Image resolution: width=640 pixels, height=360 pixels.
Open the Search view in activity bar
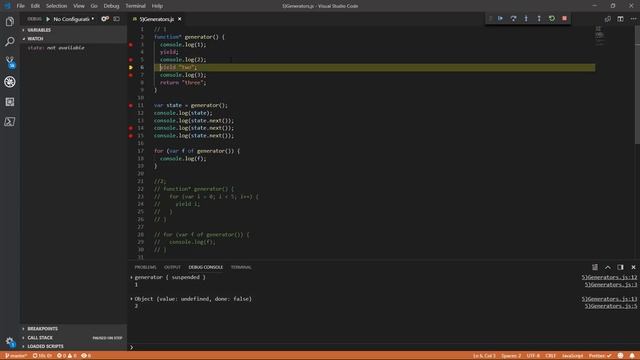(x=10, y=42)
